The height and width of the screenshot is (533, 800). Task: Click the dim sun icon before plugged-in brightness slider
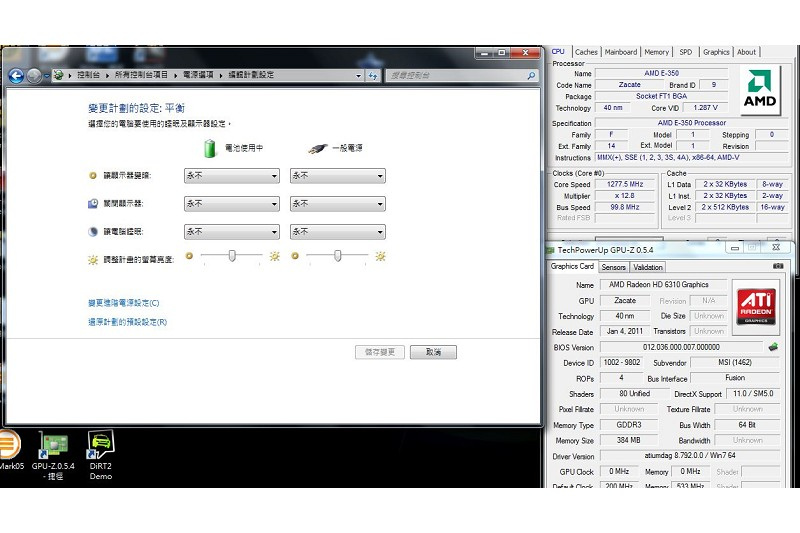295,256
